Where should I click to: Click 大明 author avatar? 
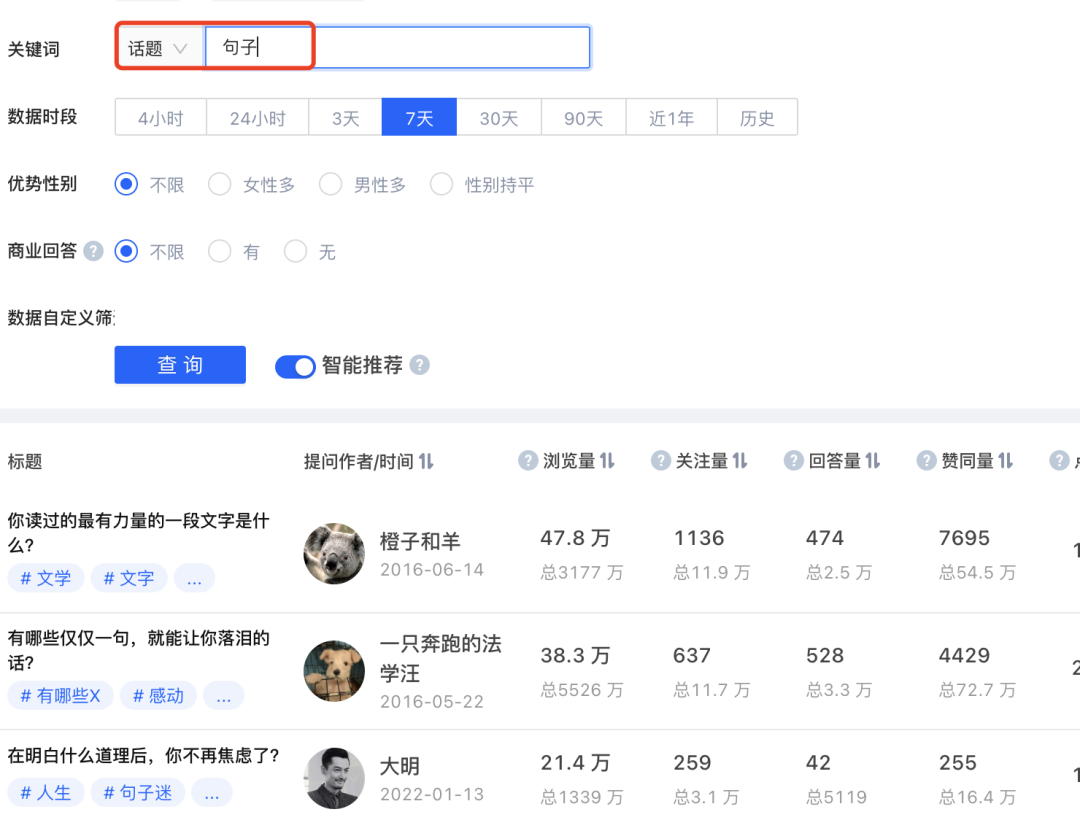tap(334, 779)
